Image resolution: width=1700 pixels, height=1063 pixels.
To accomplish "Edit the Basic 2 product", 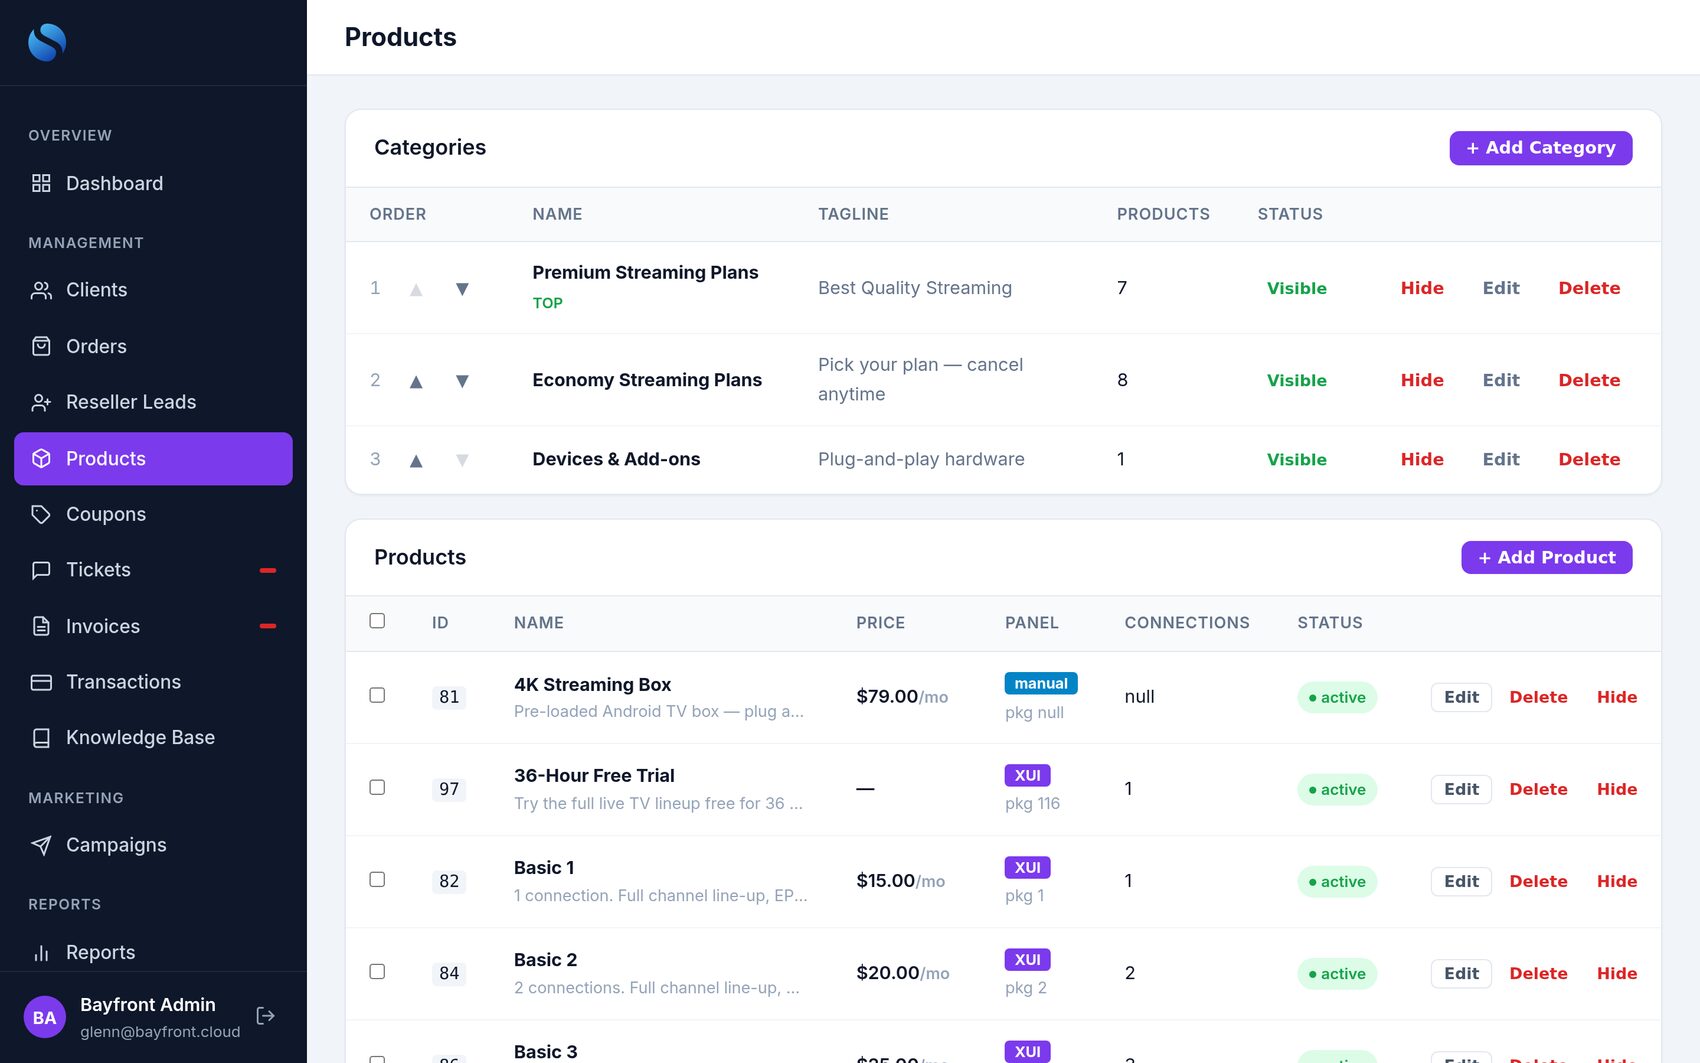I will 1461,973.
